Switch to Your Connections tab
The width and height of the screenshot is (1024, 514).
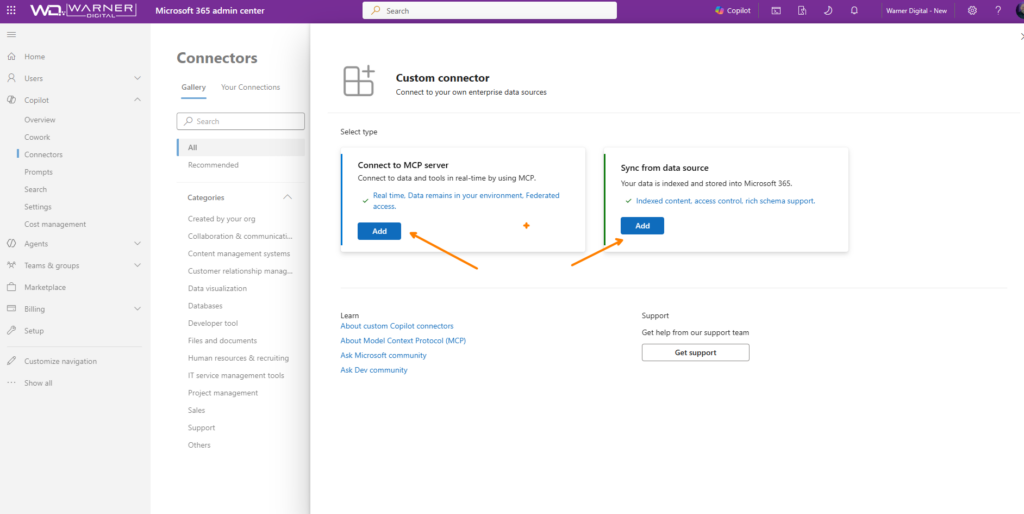pos(251,88)
